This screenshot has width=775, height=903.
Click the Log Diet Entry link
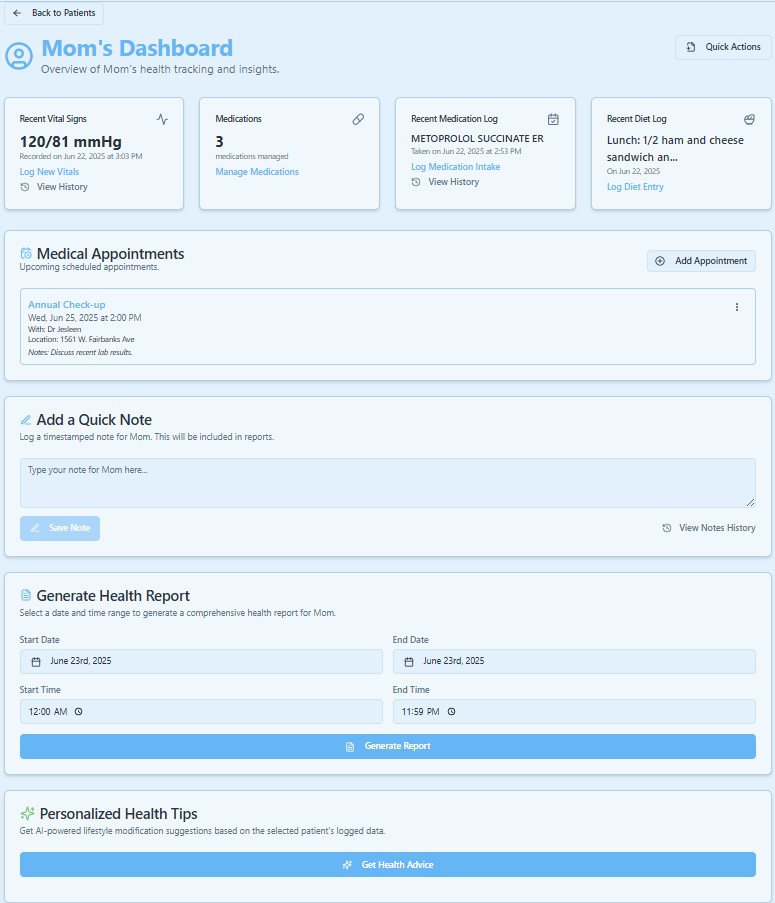[635, 187]
